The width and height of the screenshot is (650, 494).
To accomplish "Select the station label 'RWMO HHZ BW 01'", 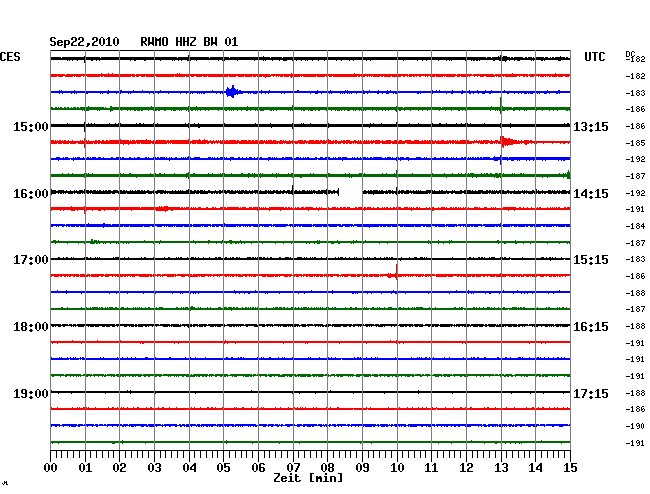I will [189, 42].
